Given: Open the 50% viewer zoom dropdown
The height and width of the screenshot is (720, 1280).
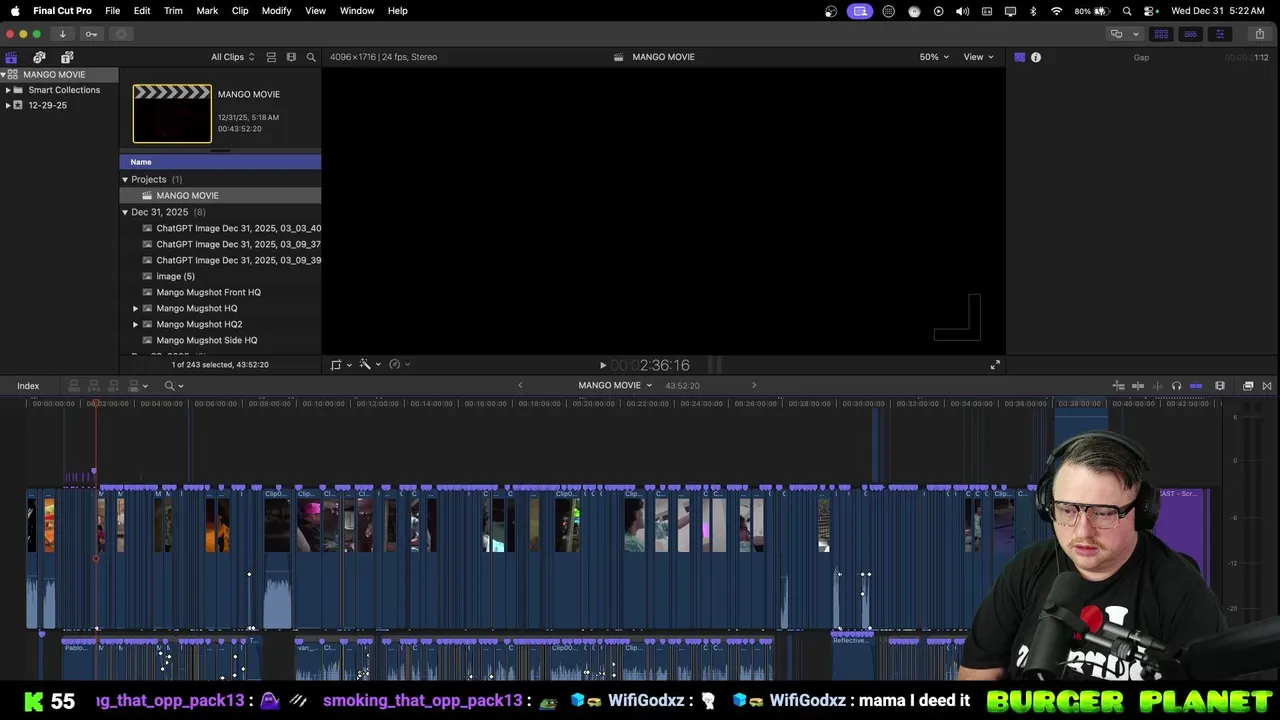Looking at the screenshot, I should (x=934, y=57).
